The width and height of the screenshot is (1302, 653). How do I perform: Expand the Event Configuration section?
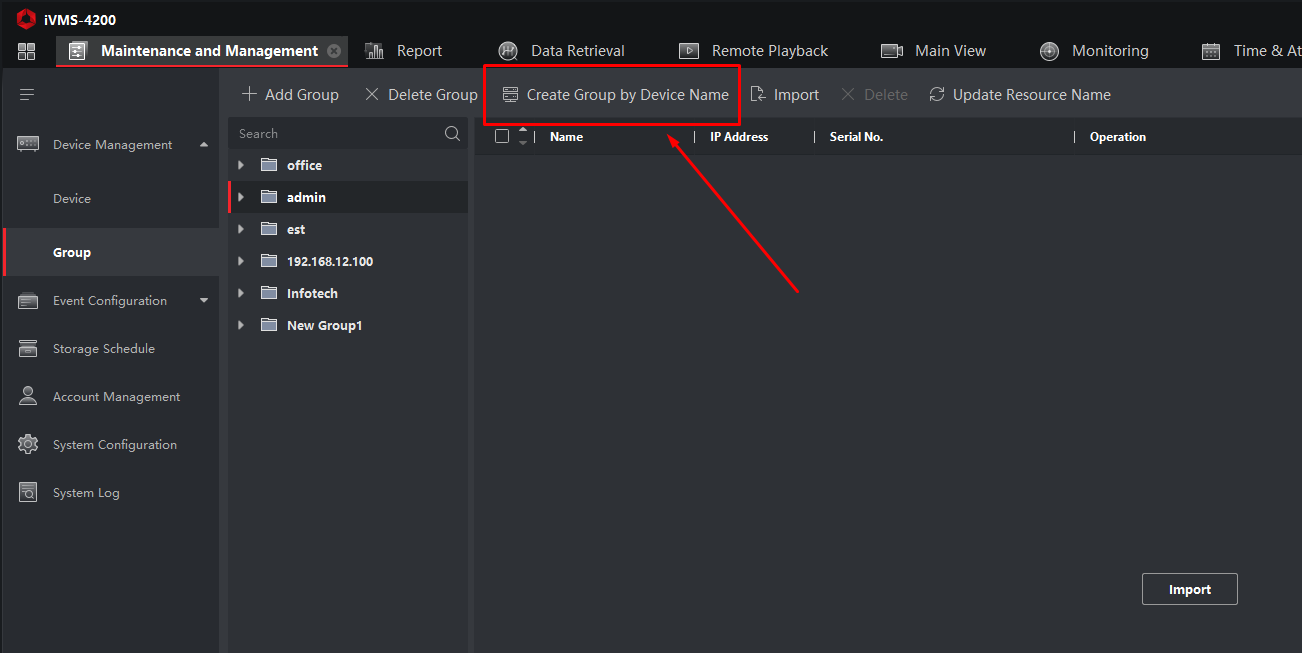pyautogui.click(x=204, y=301)
